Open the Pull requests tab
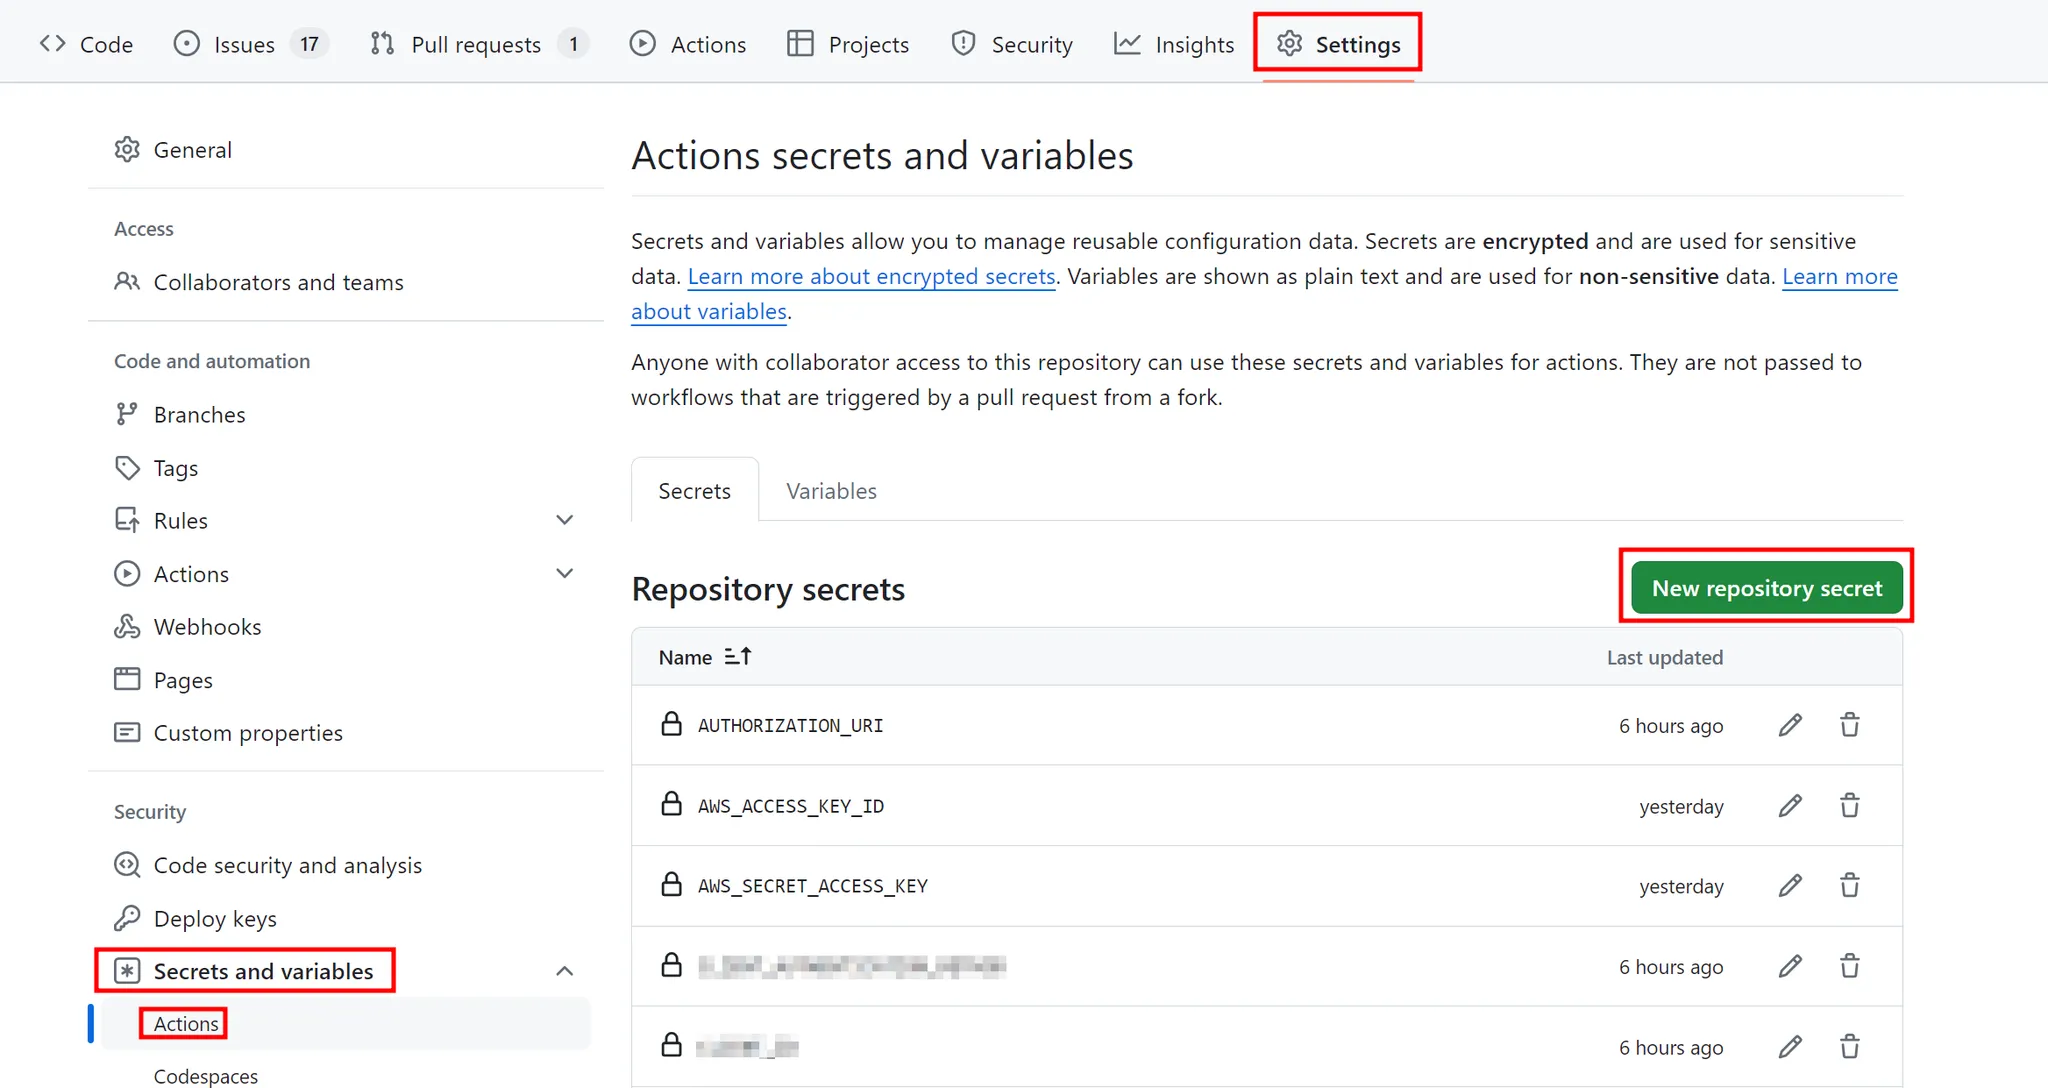This screenshot has width=2048, height=1088. [x=478, y=44]
